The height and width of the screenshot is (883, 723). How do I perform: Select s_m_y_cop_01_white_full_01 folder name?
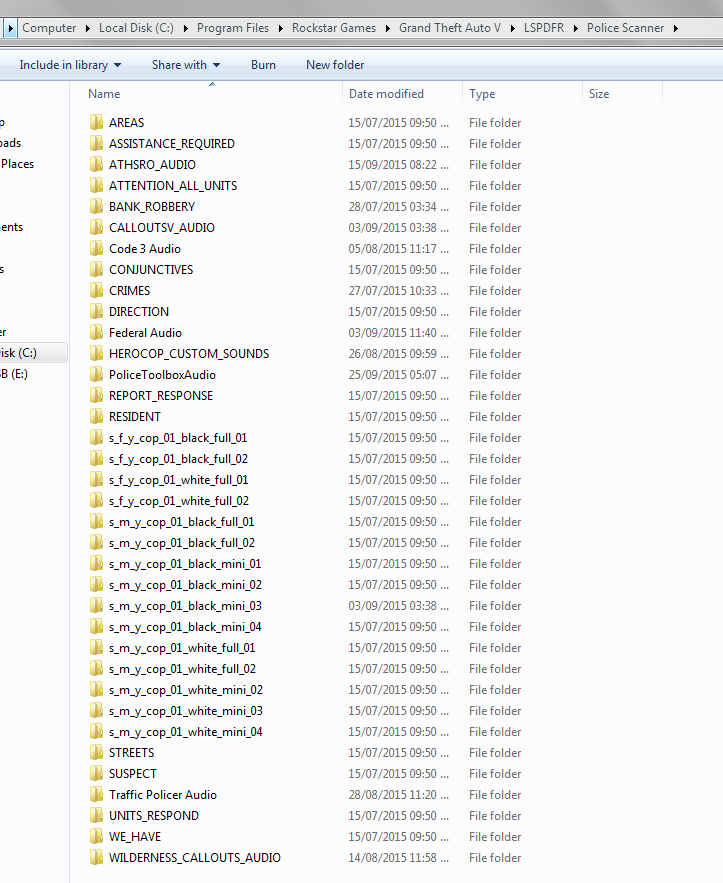182,648
